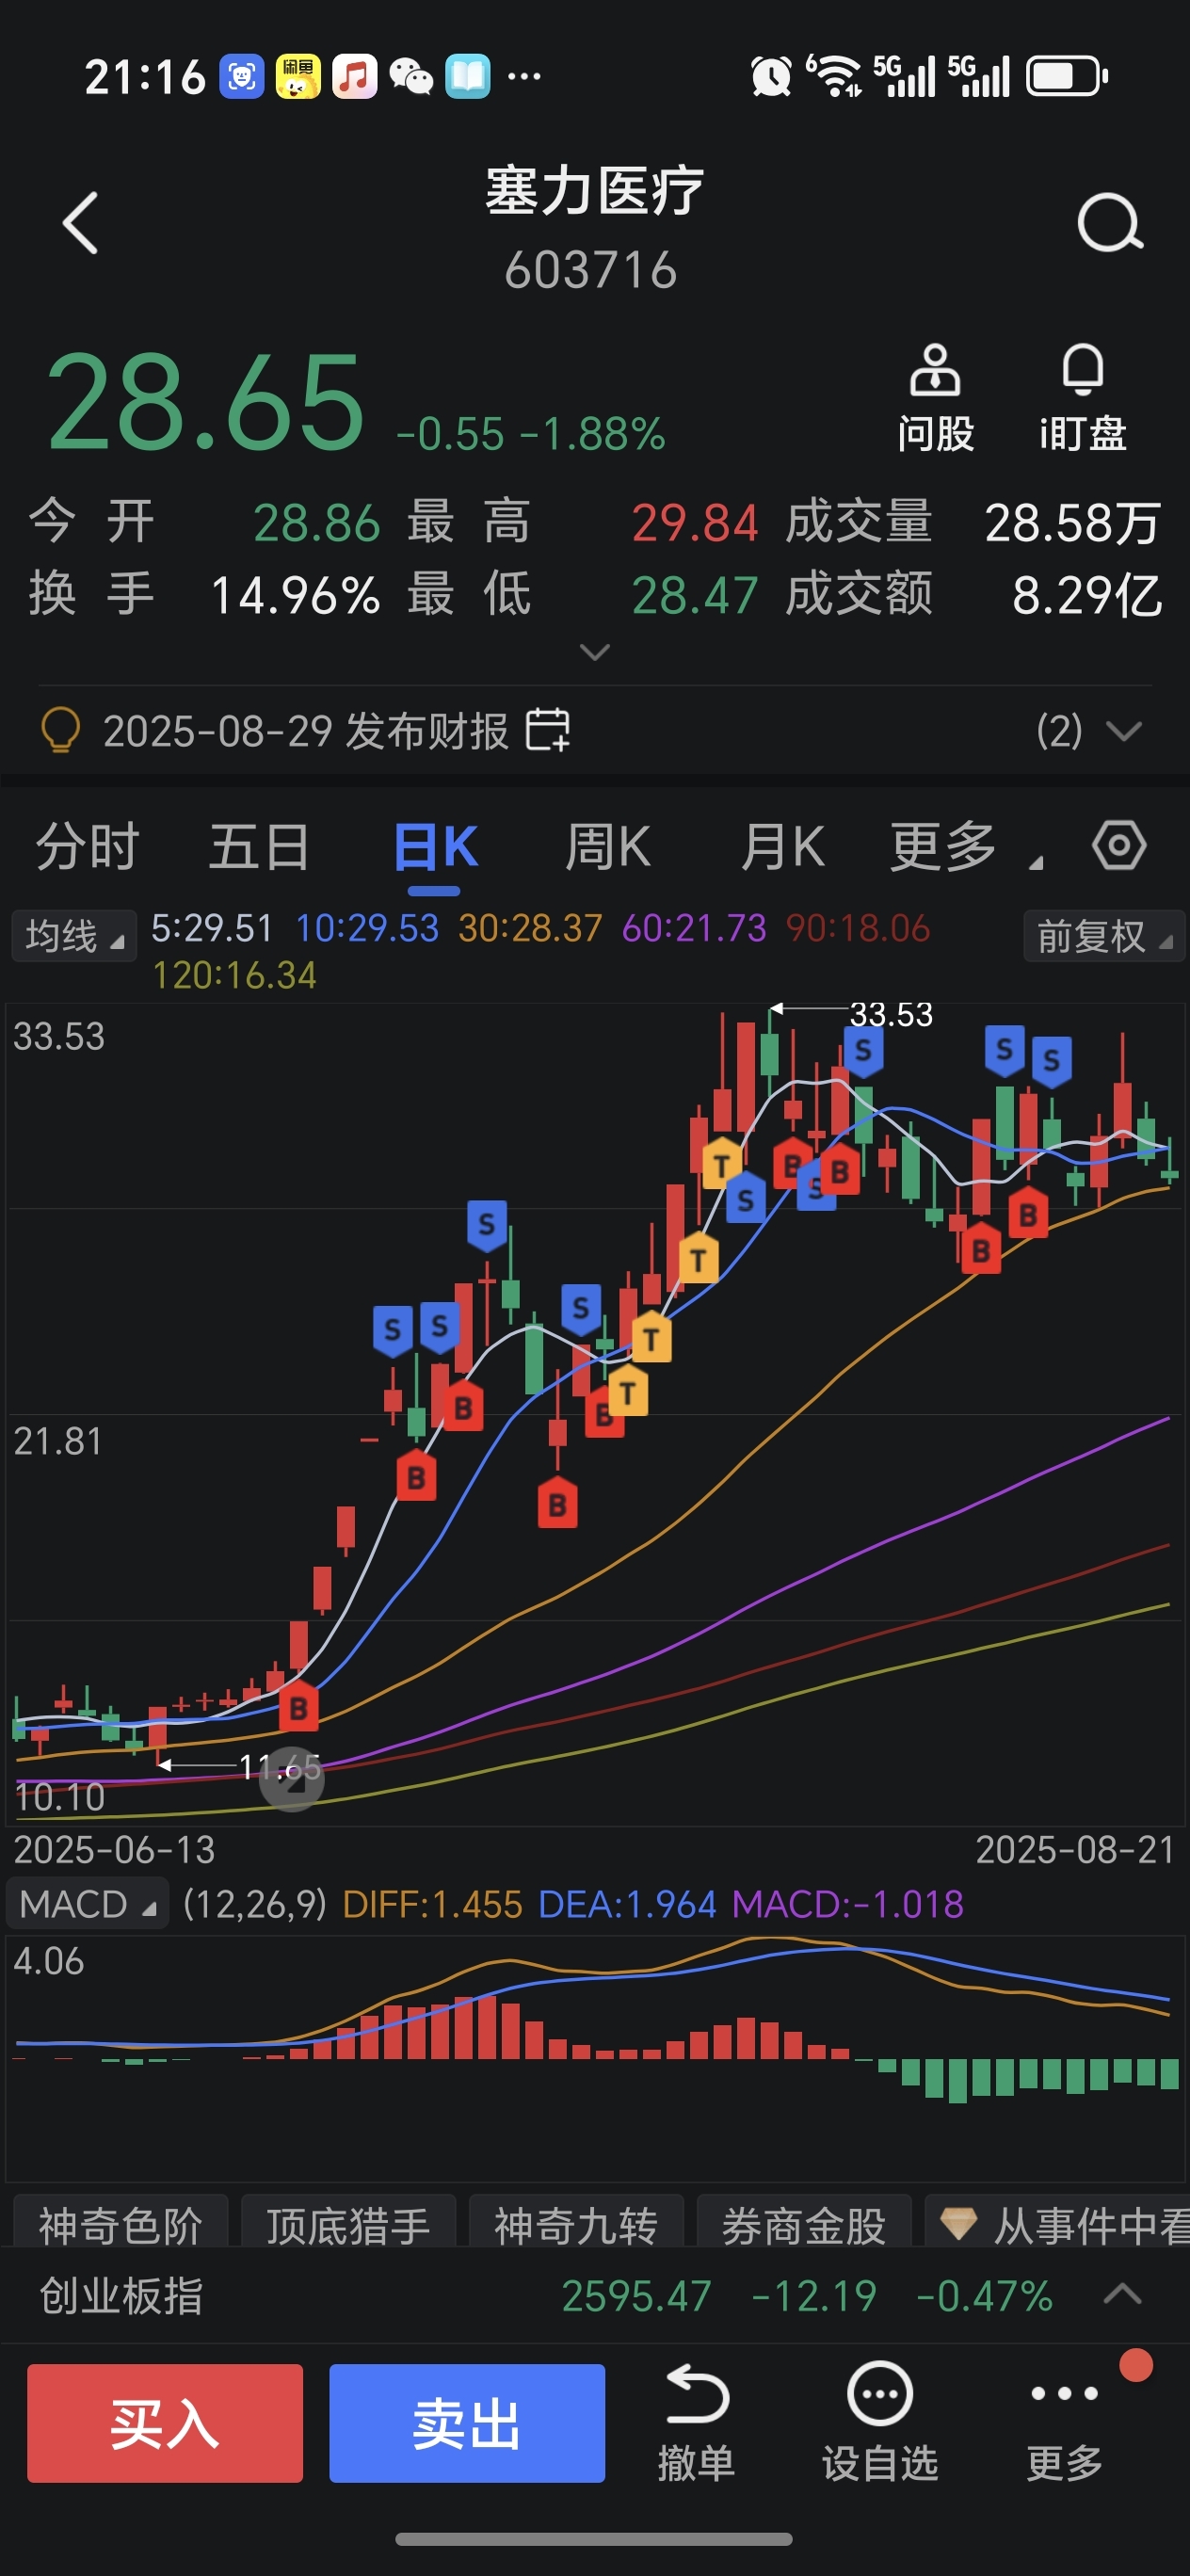The height and width of the screenshot is (2576, 1190).
Task: Select the 顶底猎手 indicator chip
Action: coord(348,2223)
